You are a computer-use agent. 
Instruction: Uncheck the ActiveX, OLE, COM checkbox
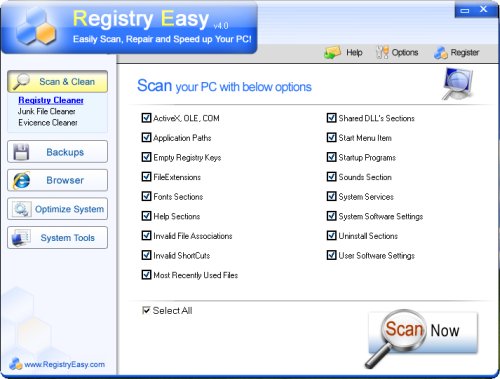[x=146, y=118]
